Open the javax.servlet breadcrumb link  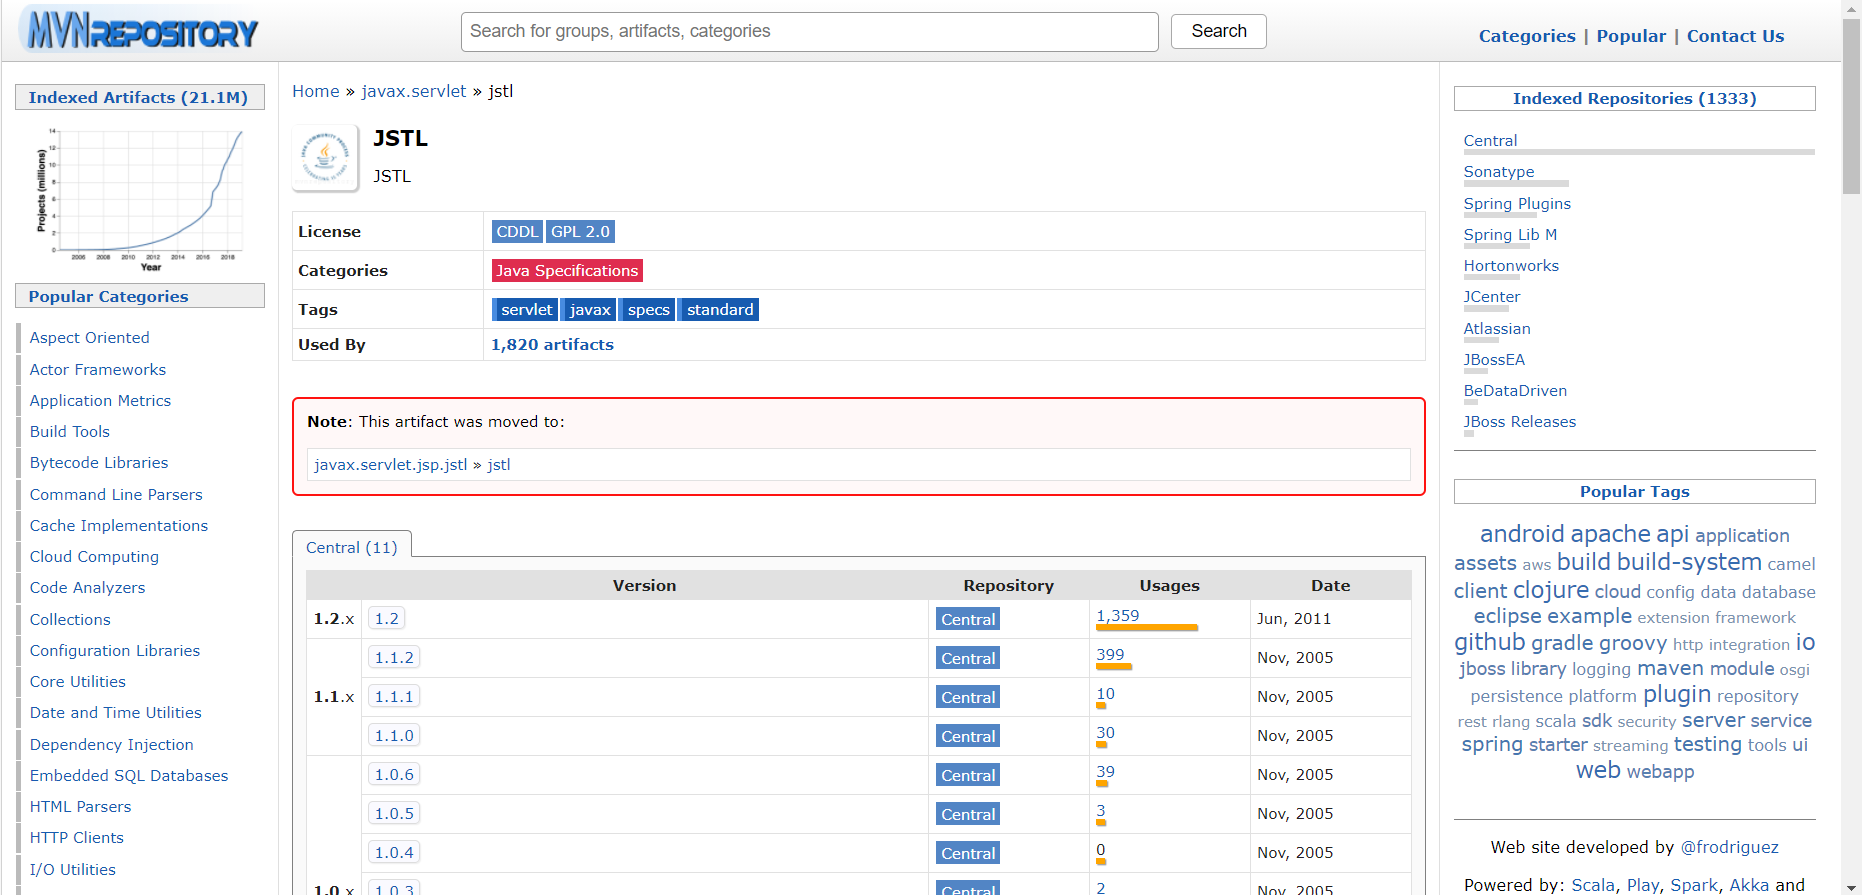[x=413, y=91]
